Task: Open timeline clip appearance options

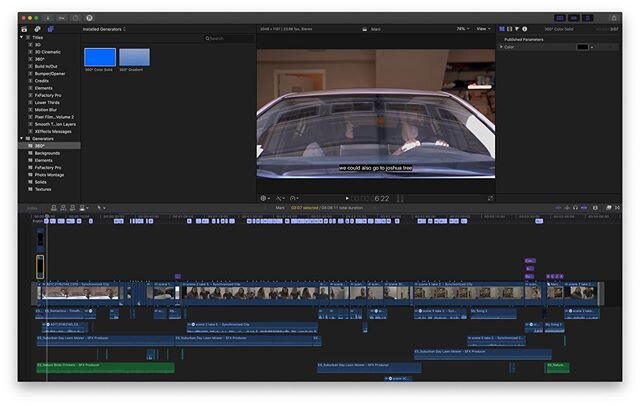Action: coord(595,208)
